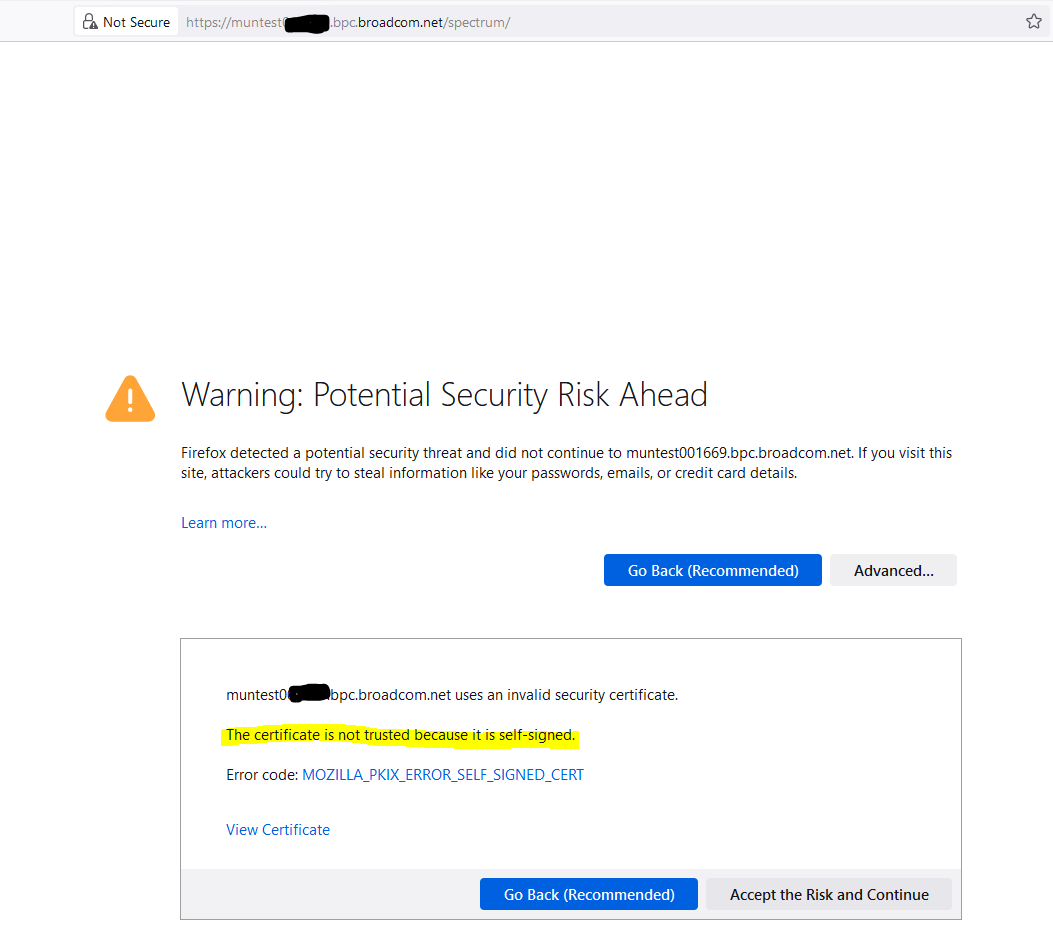Screen dimensions: 1053x942
Task: Focus the URL address field
Action: click(600, 22)
